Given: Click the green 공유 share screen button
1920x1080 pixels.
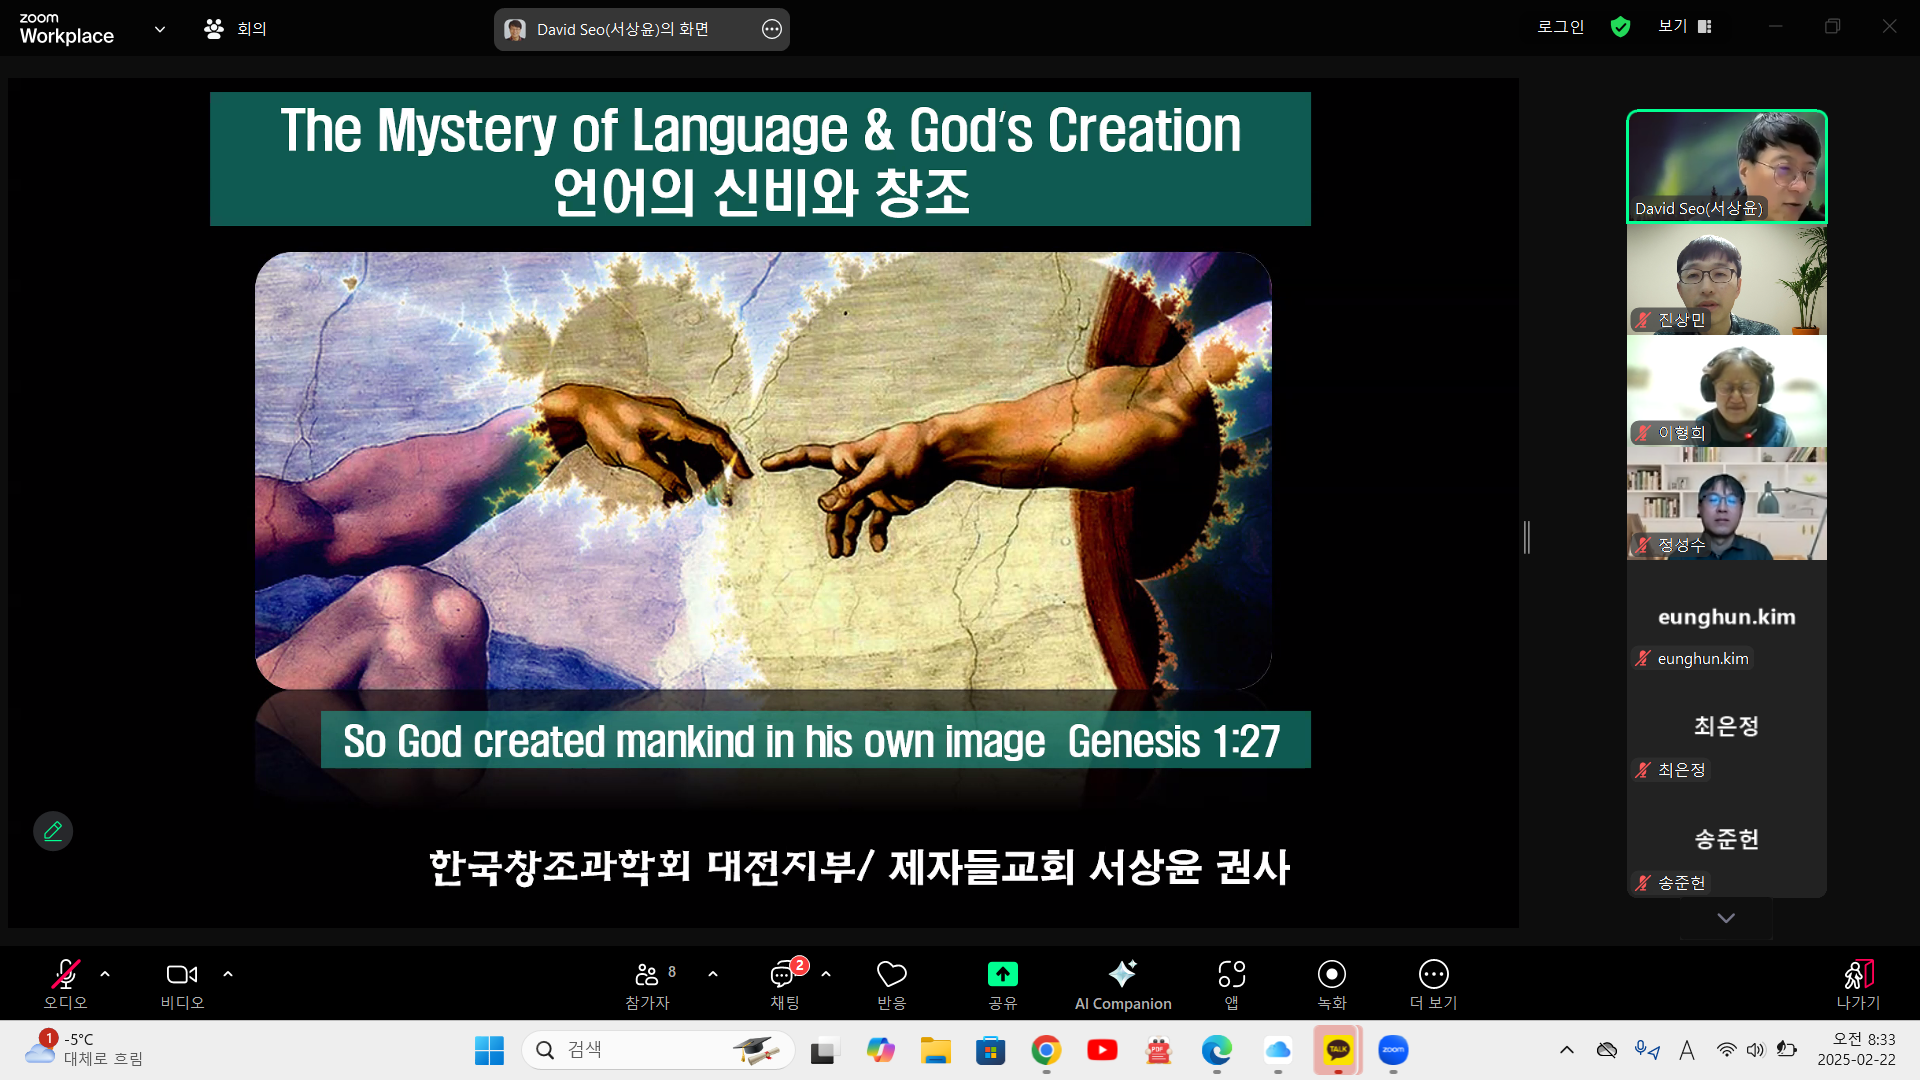Looking at the screenshot, I should point(1002,985).
